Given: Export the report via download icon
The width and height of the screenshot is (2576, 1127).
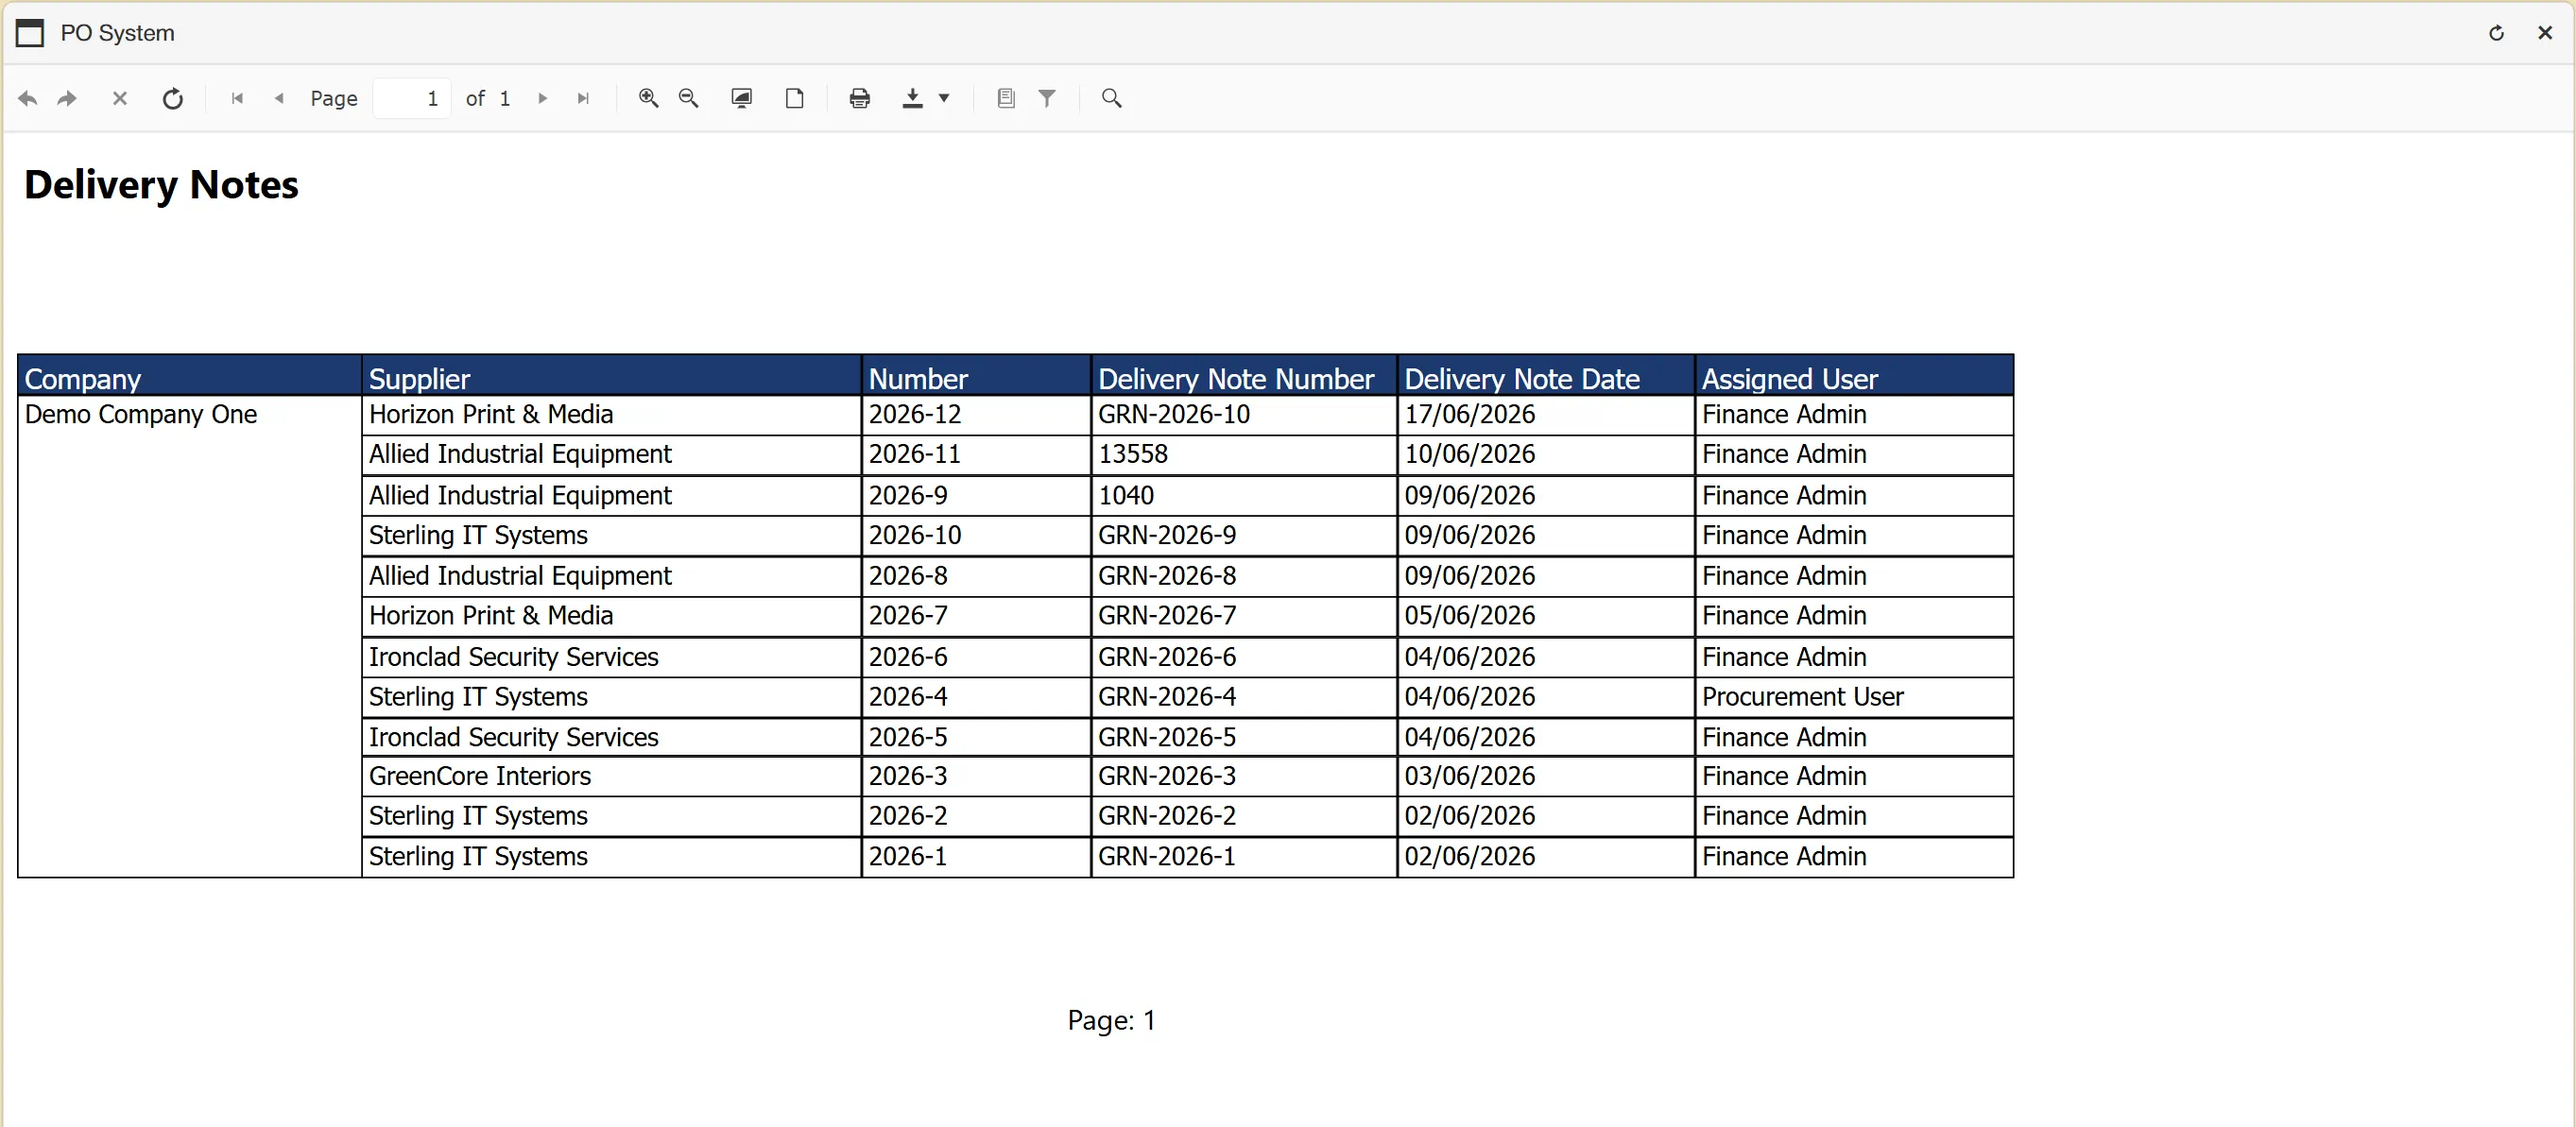Looking at the screenshot, I should [x=912, y=98].
